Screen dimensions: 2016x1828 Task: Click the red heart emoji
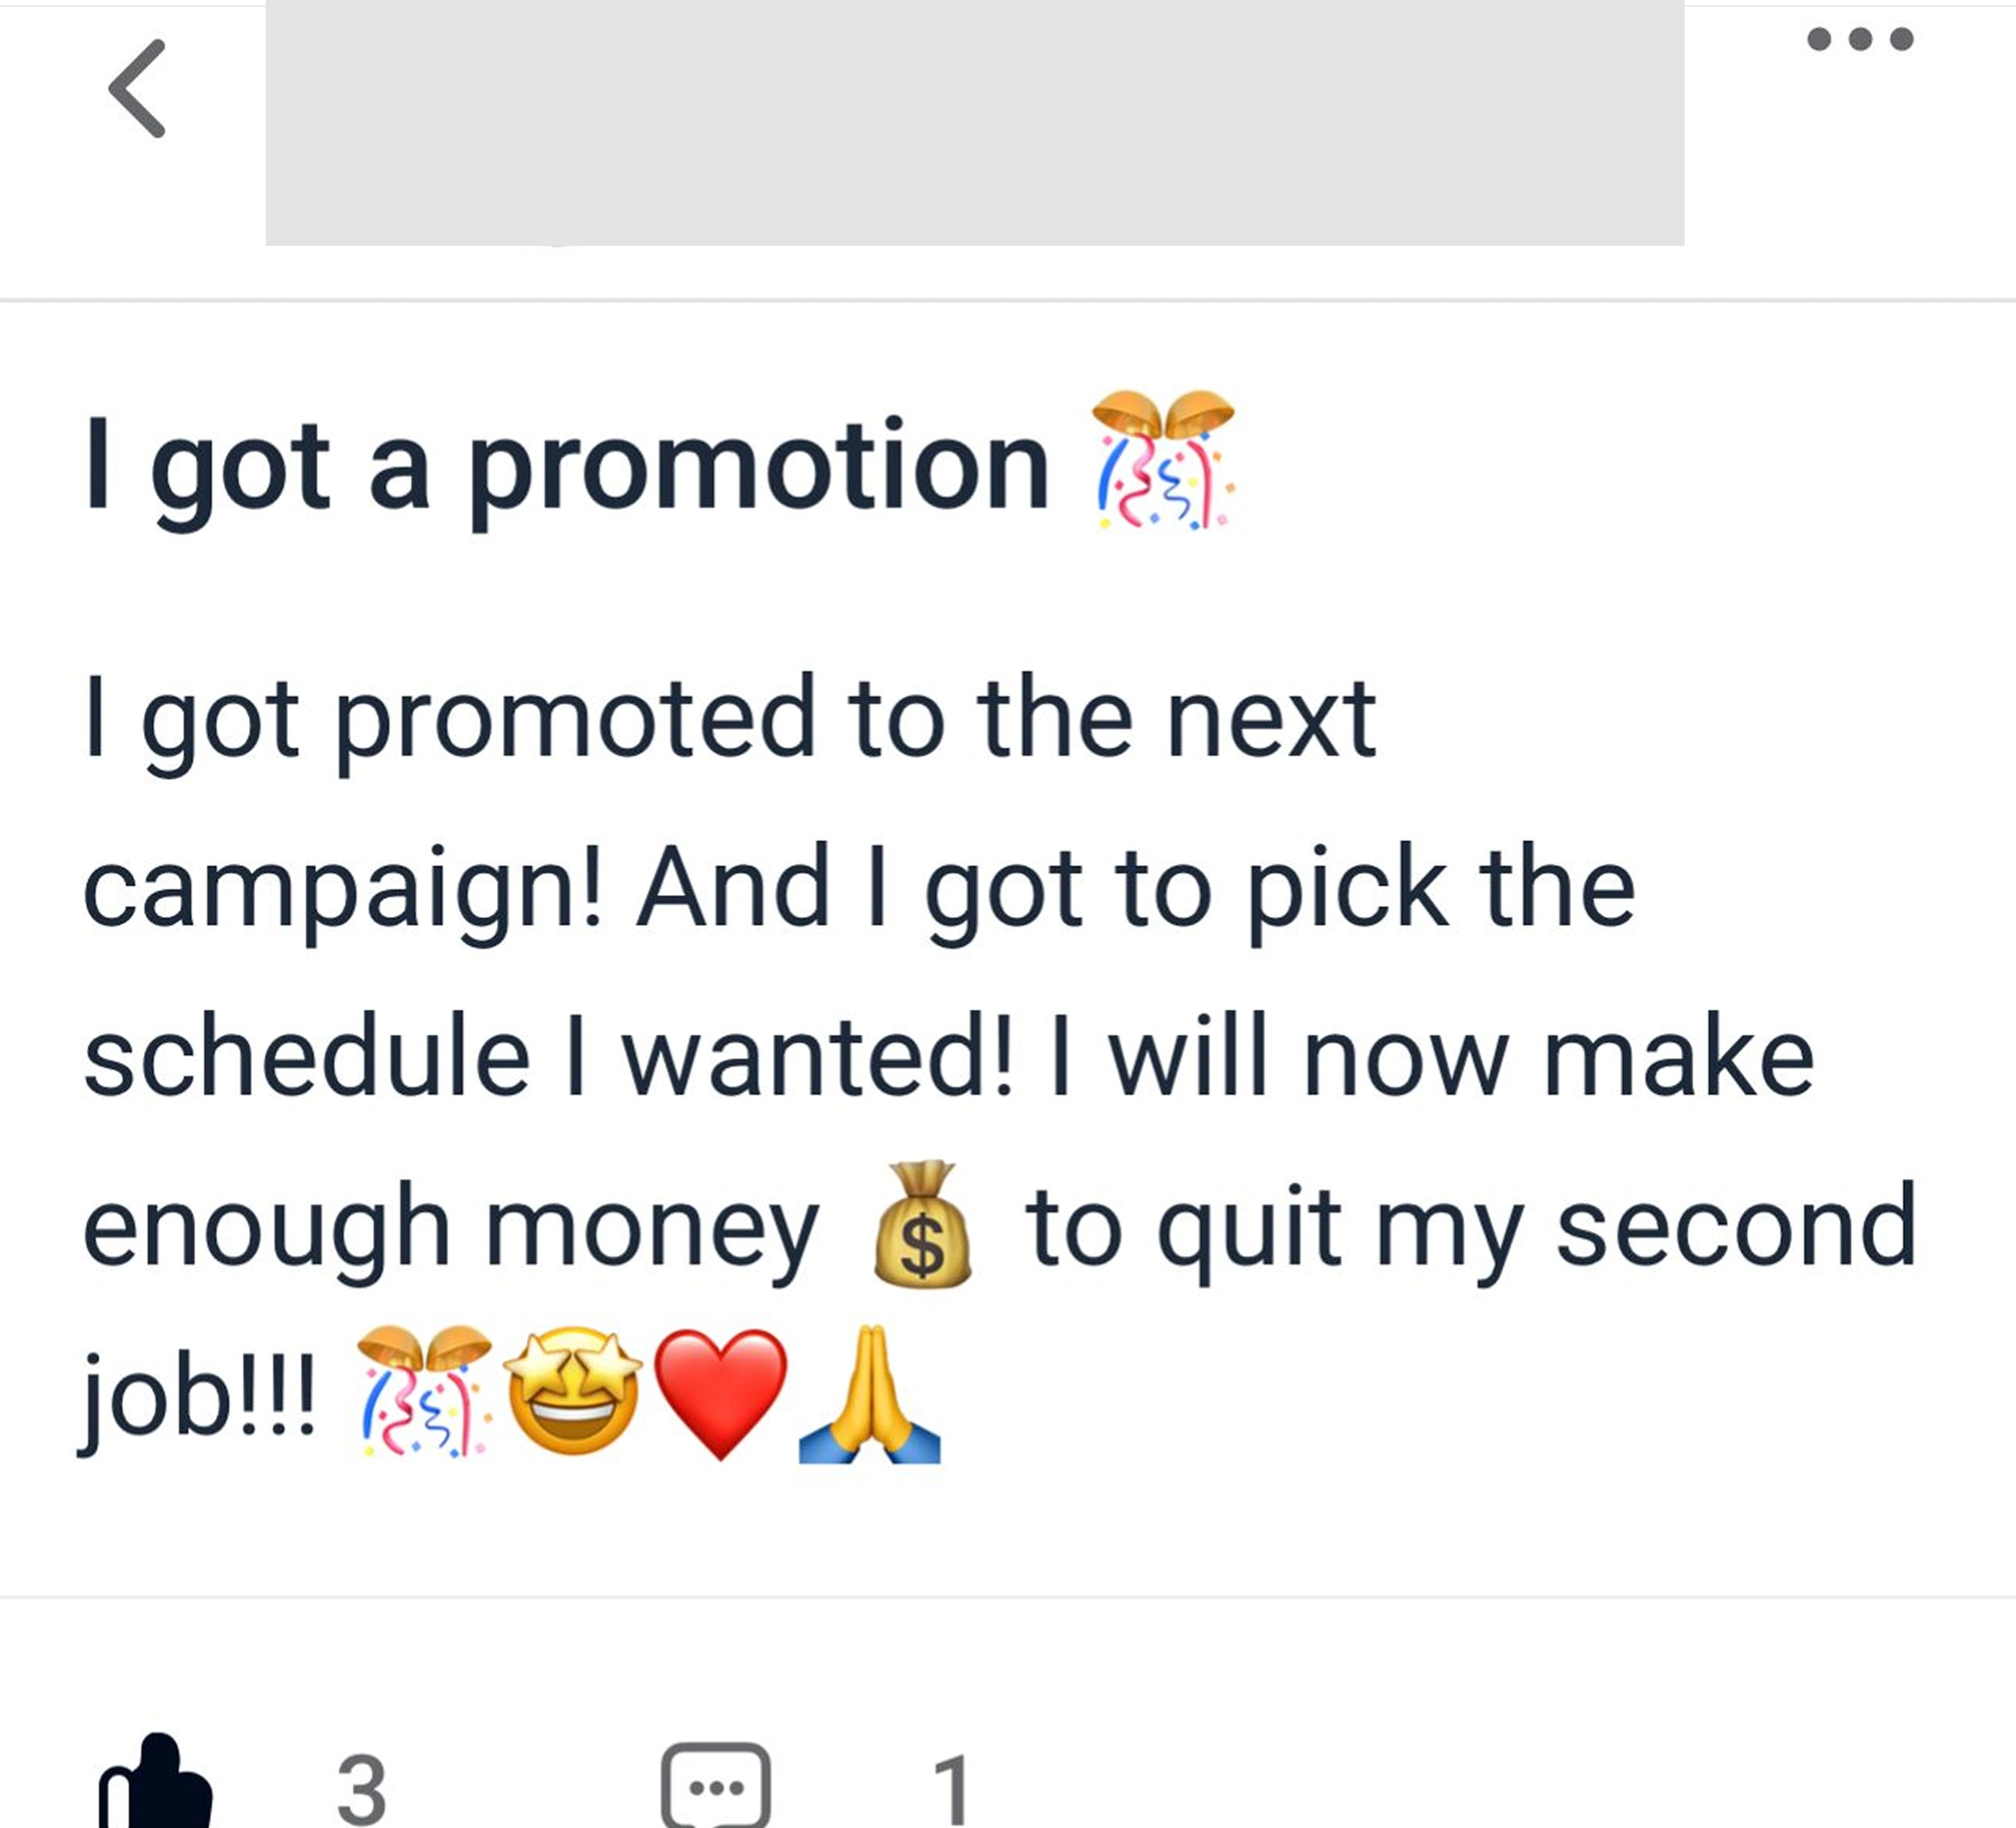coord(721,1394)
